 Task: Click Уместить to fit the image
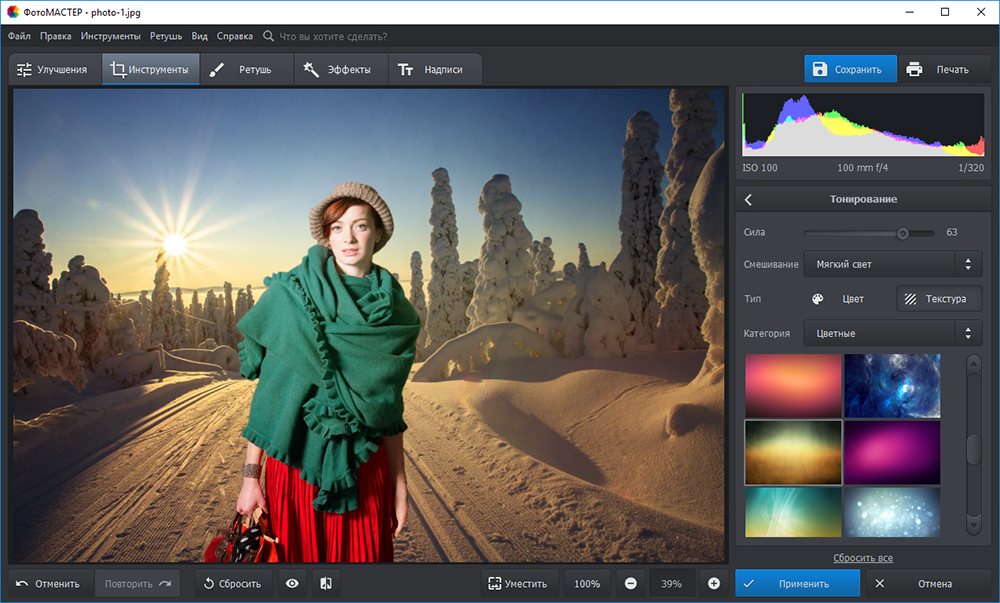[x=517, y=583]
